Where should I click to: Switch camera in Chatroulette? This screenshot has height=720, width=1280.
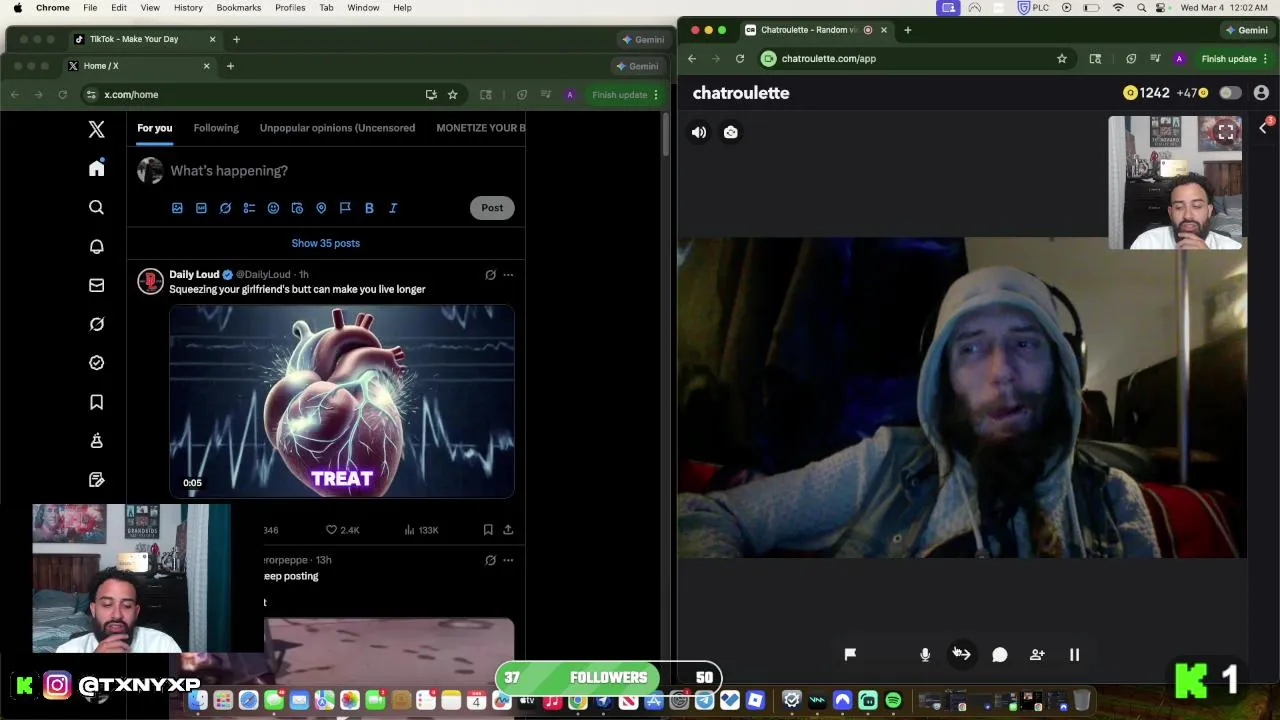pos(731,132)
